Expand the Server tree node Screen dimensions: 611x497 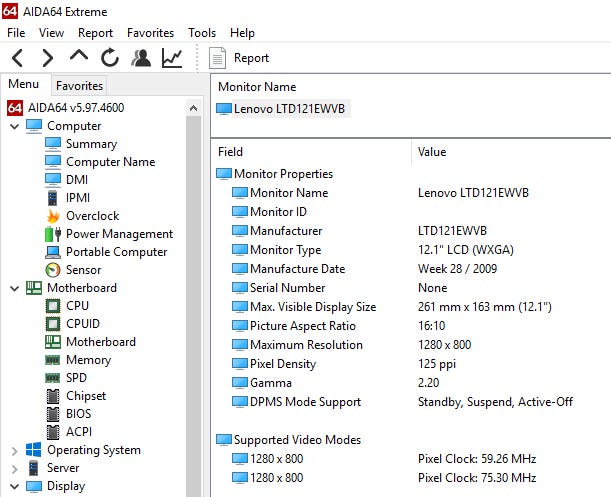[14, 469]
